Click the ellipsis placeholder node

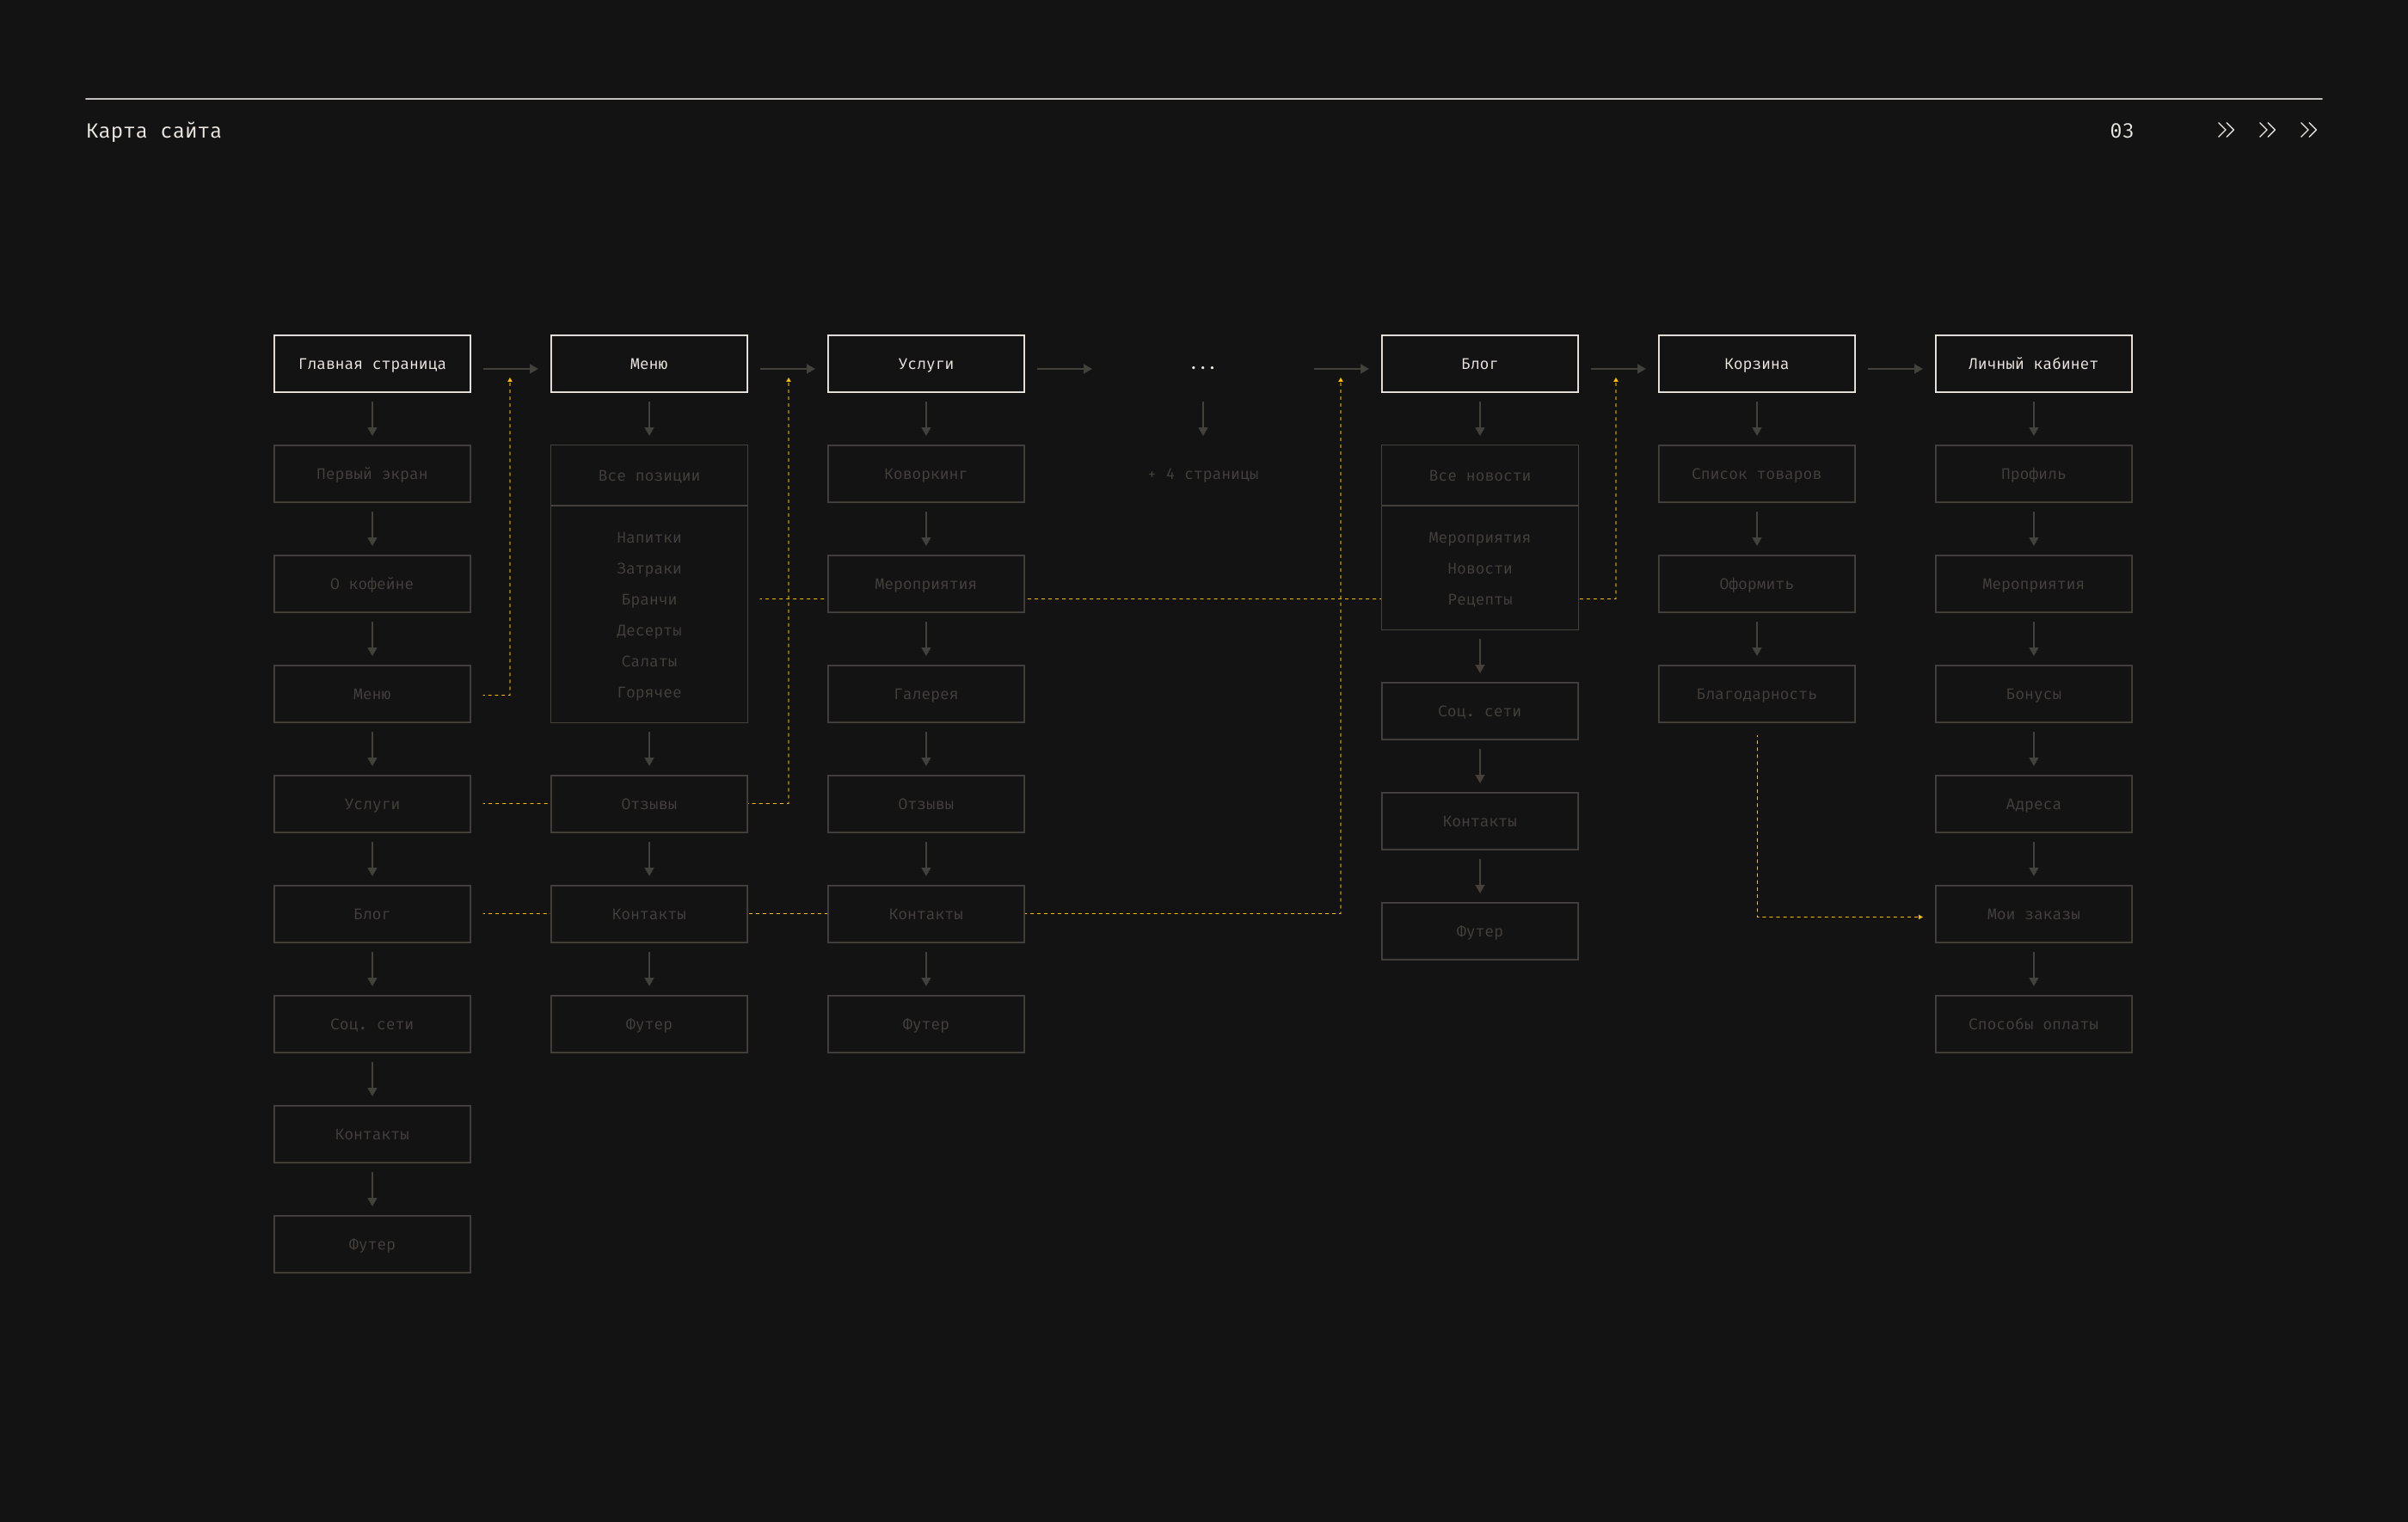coord(1202,366)
